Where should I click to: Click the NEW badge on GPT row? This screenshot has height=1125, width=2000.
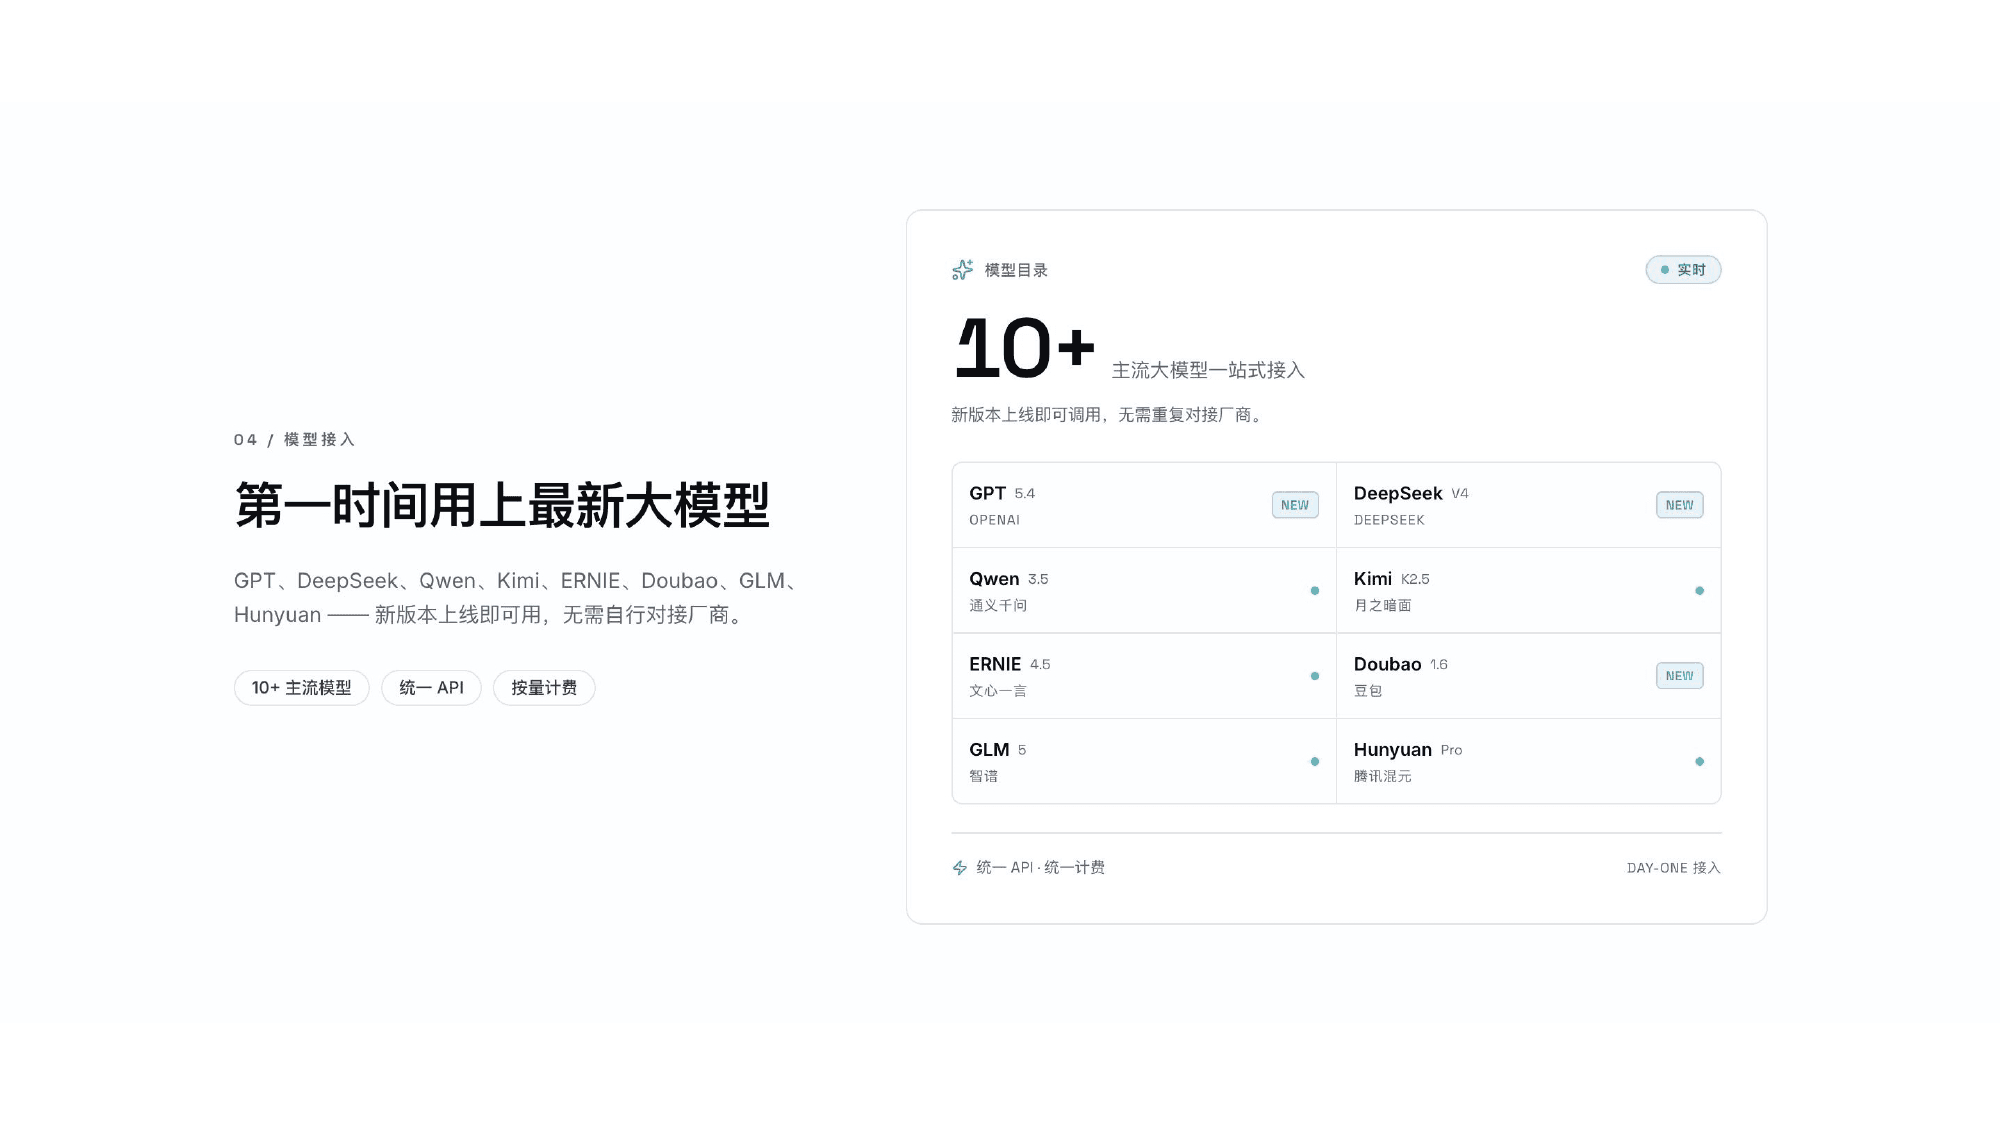[1295, 505]
